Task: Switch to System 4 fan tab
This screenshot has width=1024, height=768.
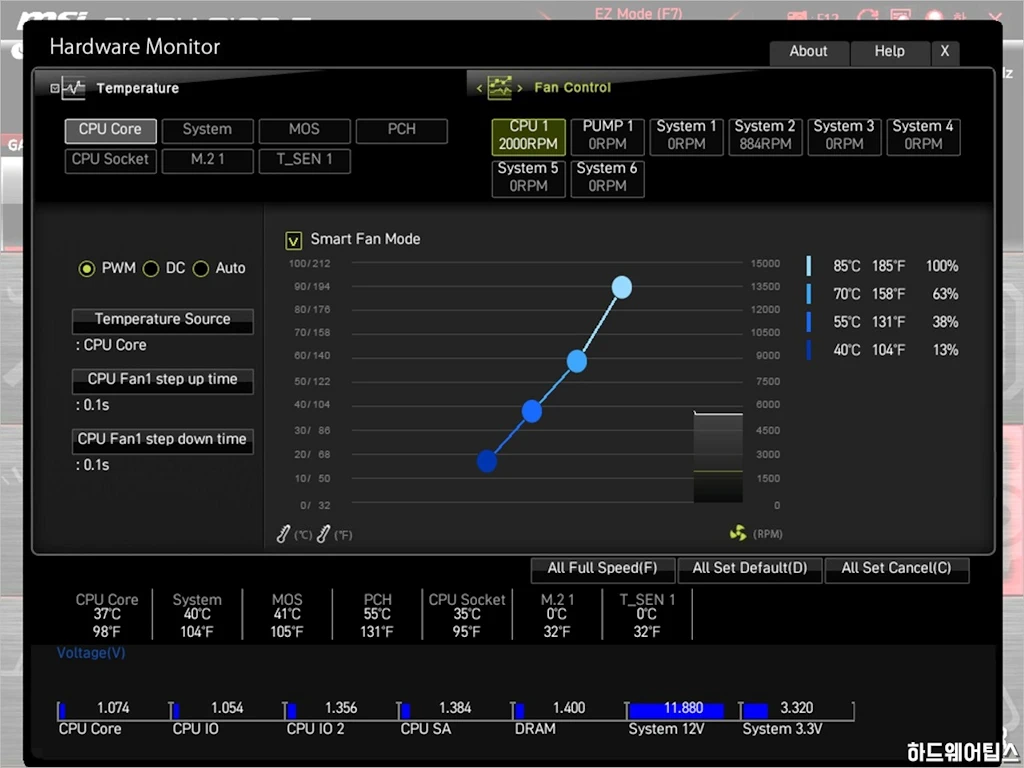Action: pos(923,136)
